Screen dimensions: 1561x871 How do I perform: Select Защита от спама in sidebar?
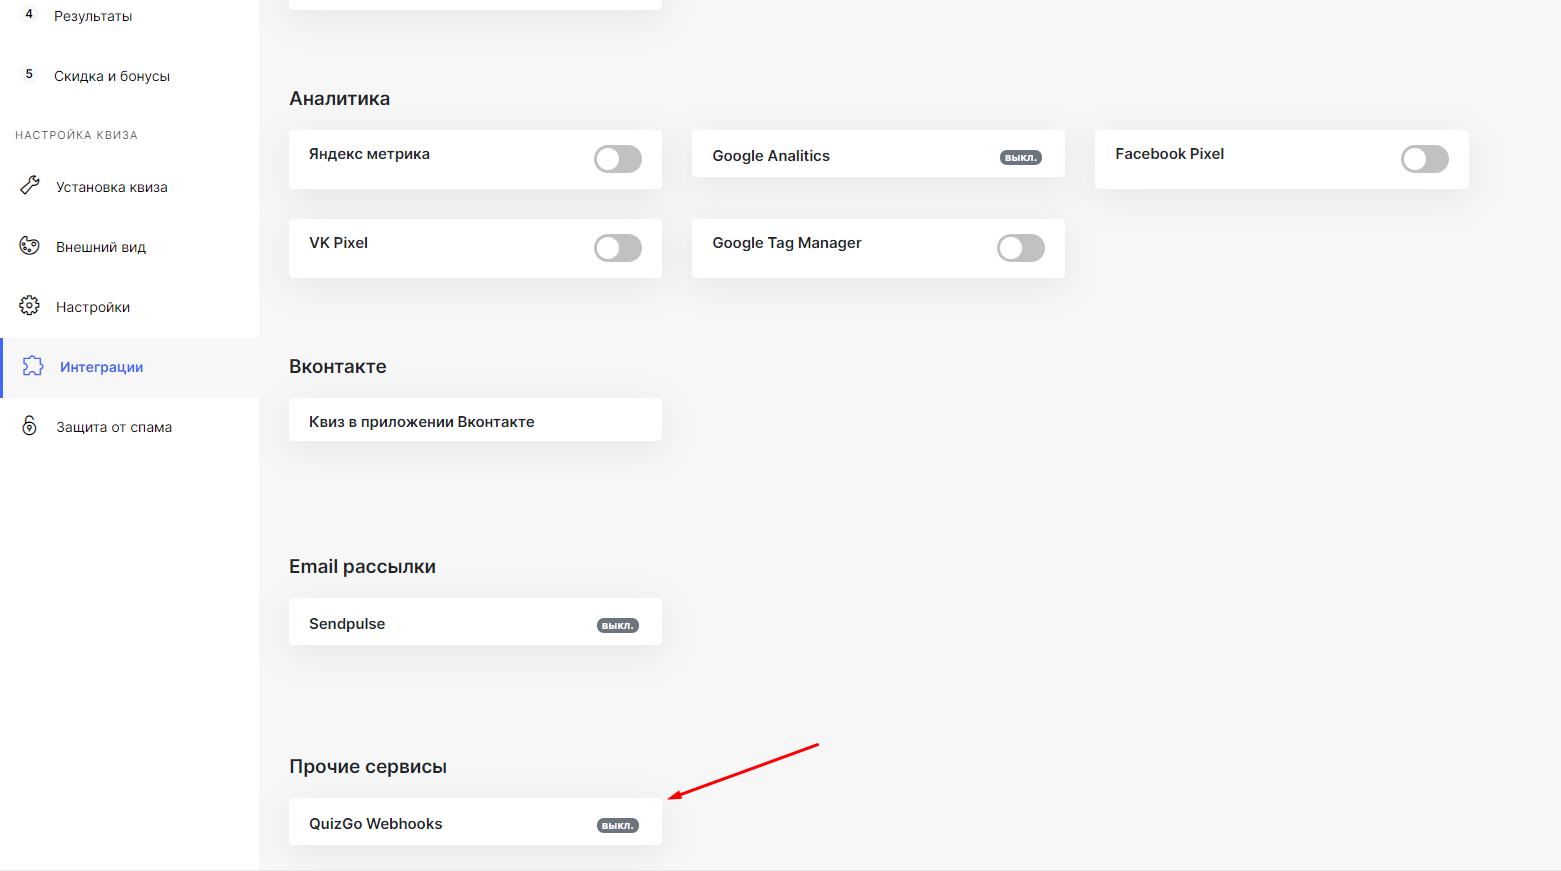tap(114, 427)
